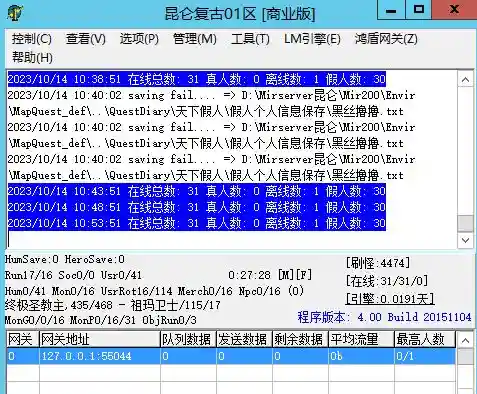Click the 0b average traffic cell
The height and width of the screenshot is (394, 477).
coord(361,356)
